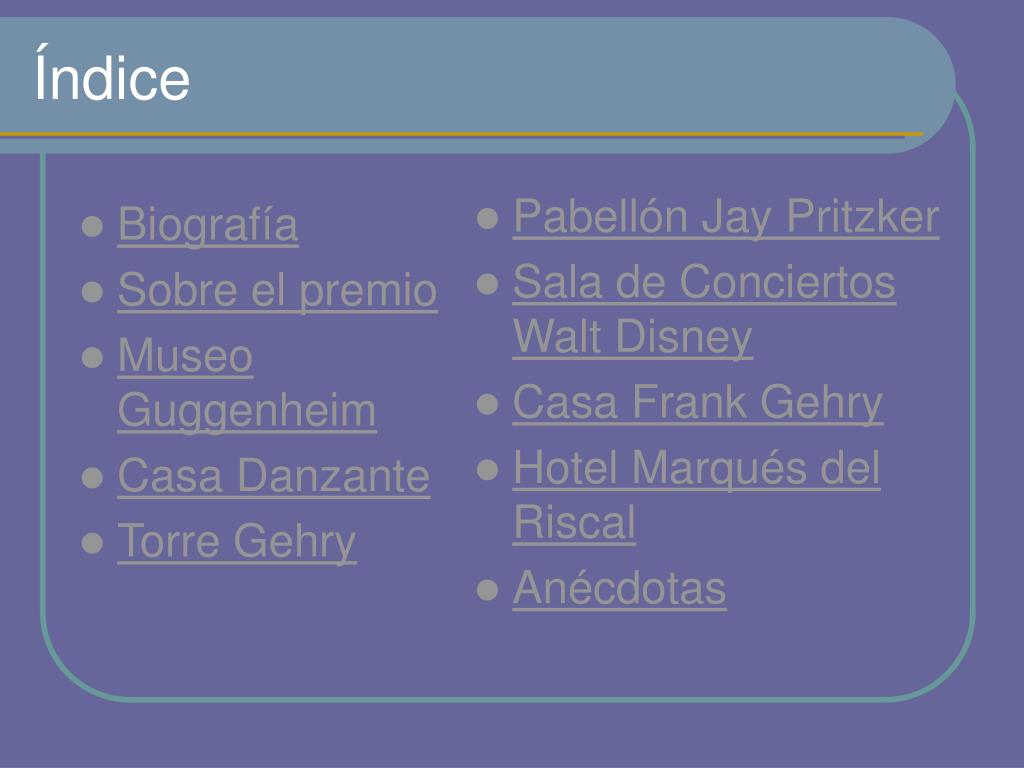
Task: Click the Índice slide title
Action: [112, 79]
